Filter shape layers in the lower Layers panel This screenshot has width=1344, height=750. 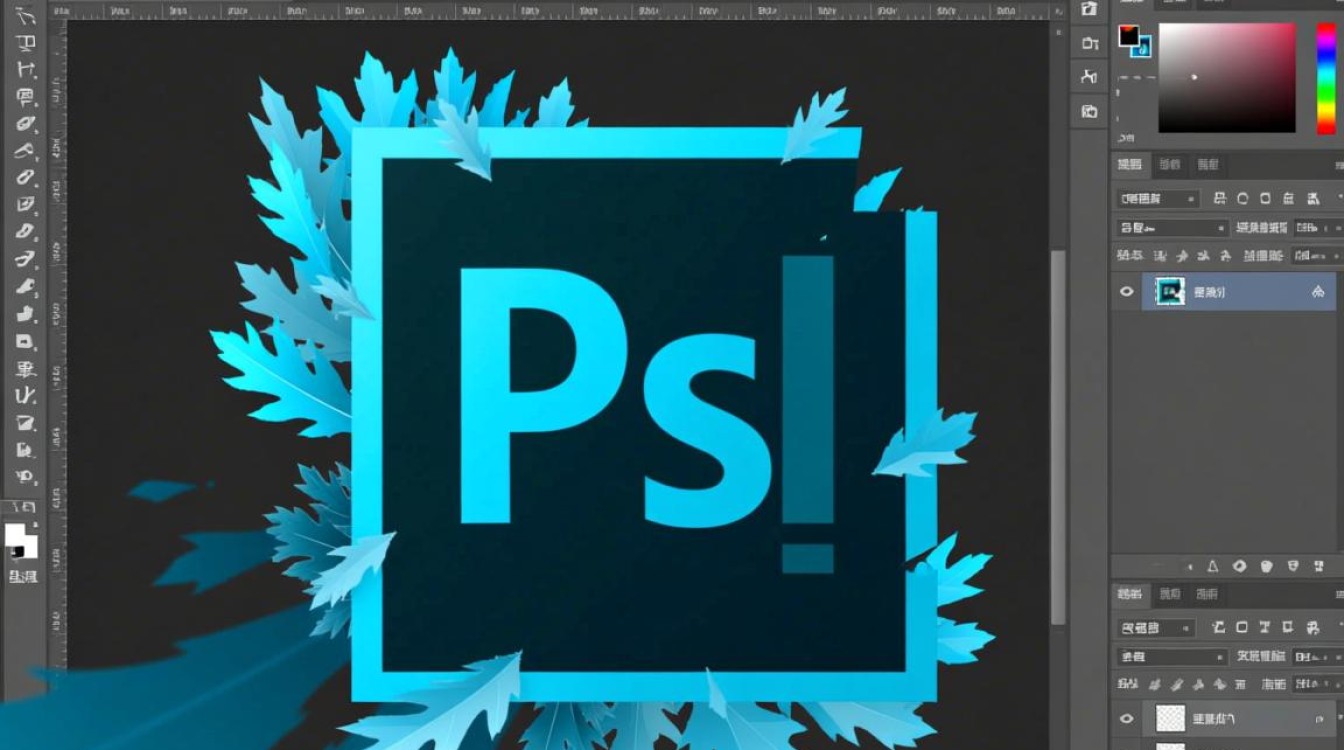pos(1289,628)
